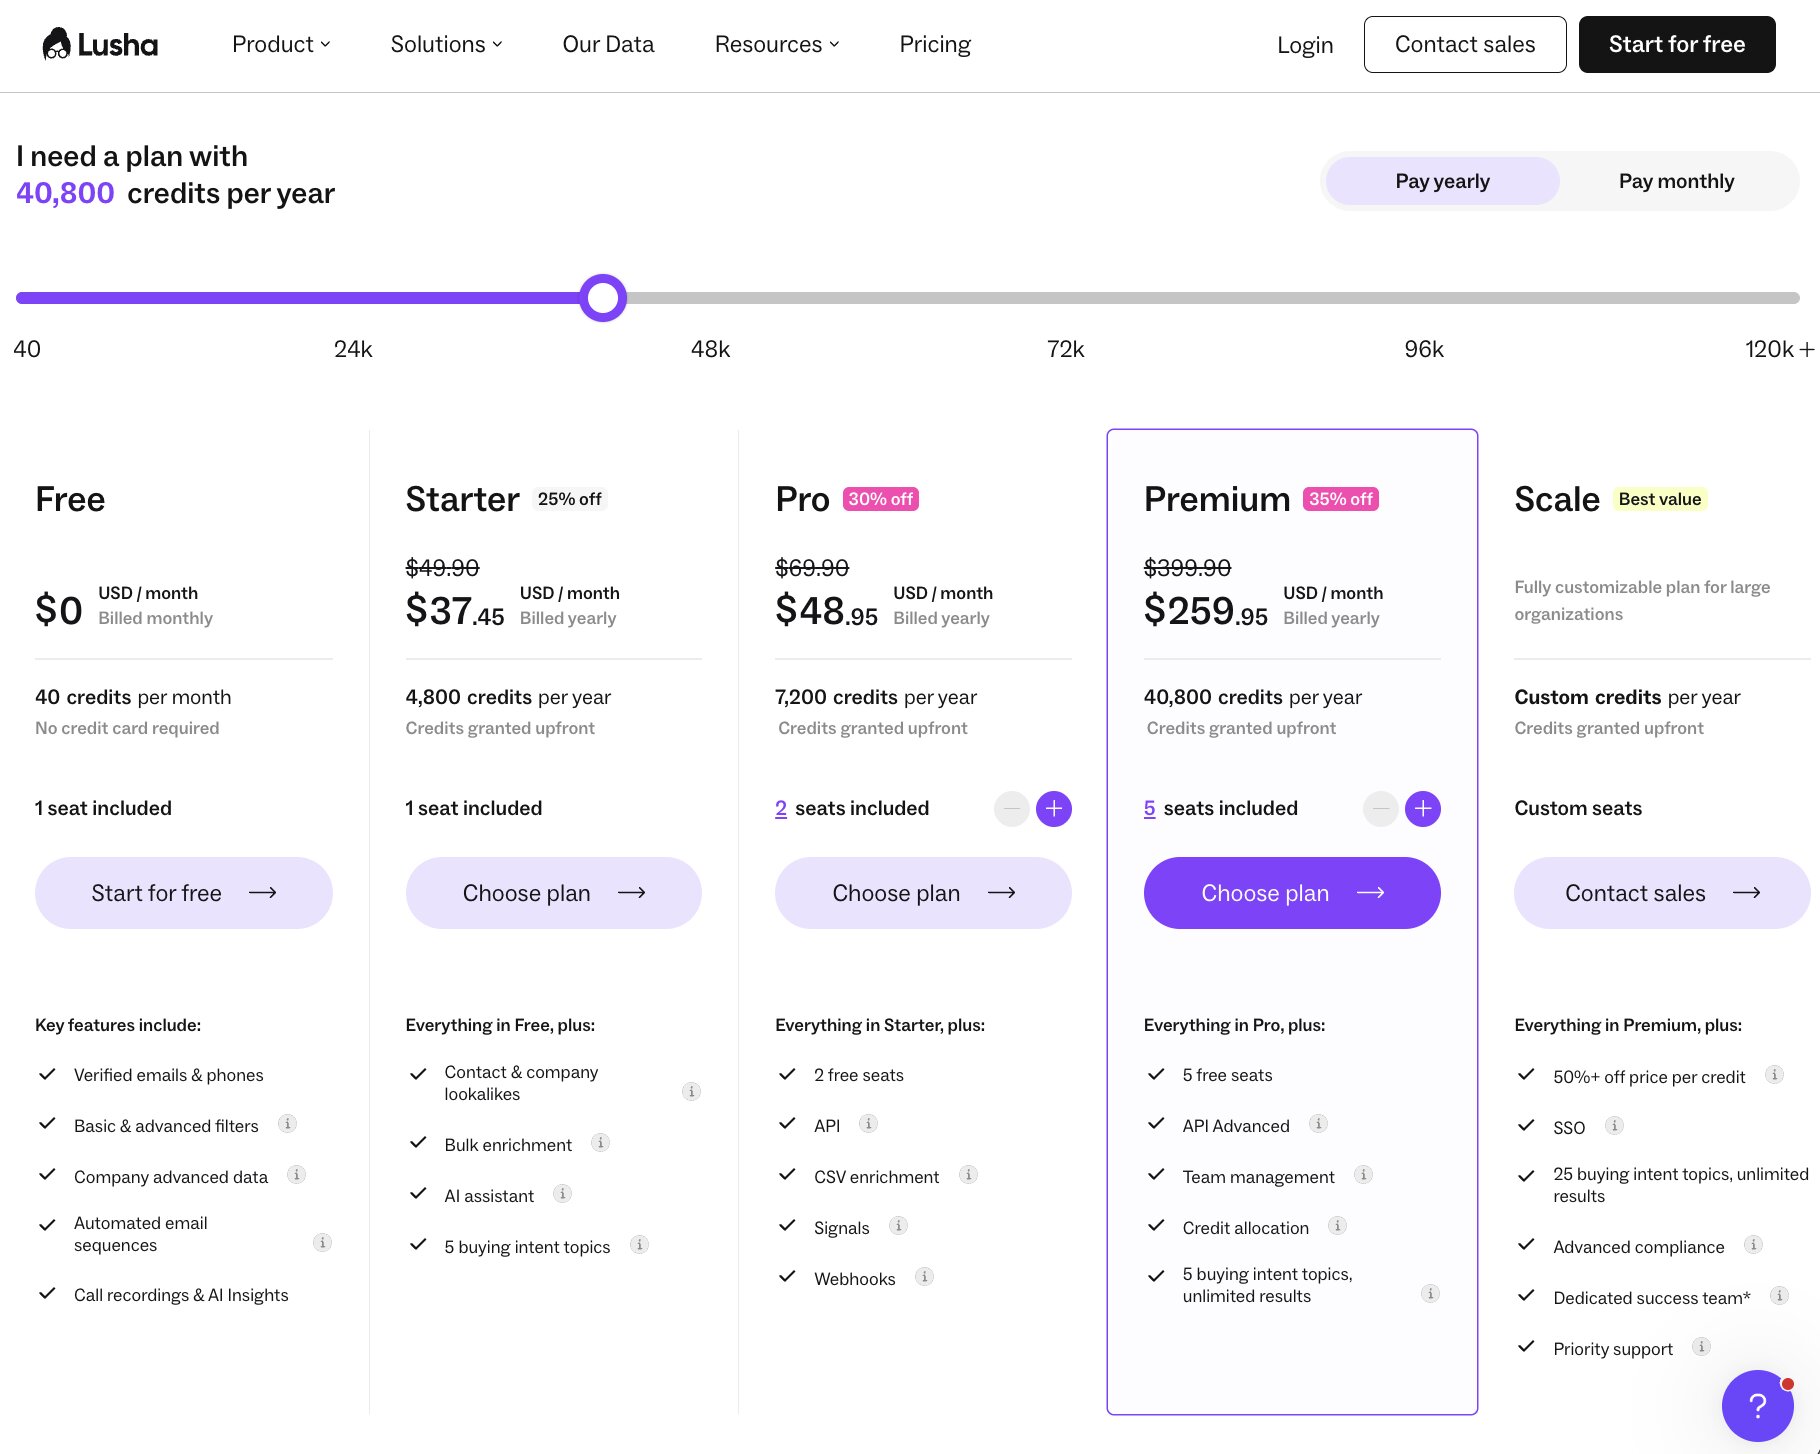1820x1454 pixels.
Task: Click Start for free in the header
Action: click(x=1677, y=44)
